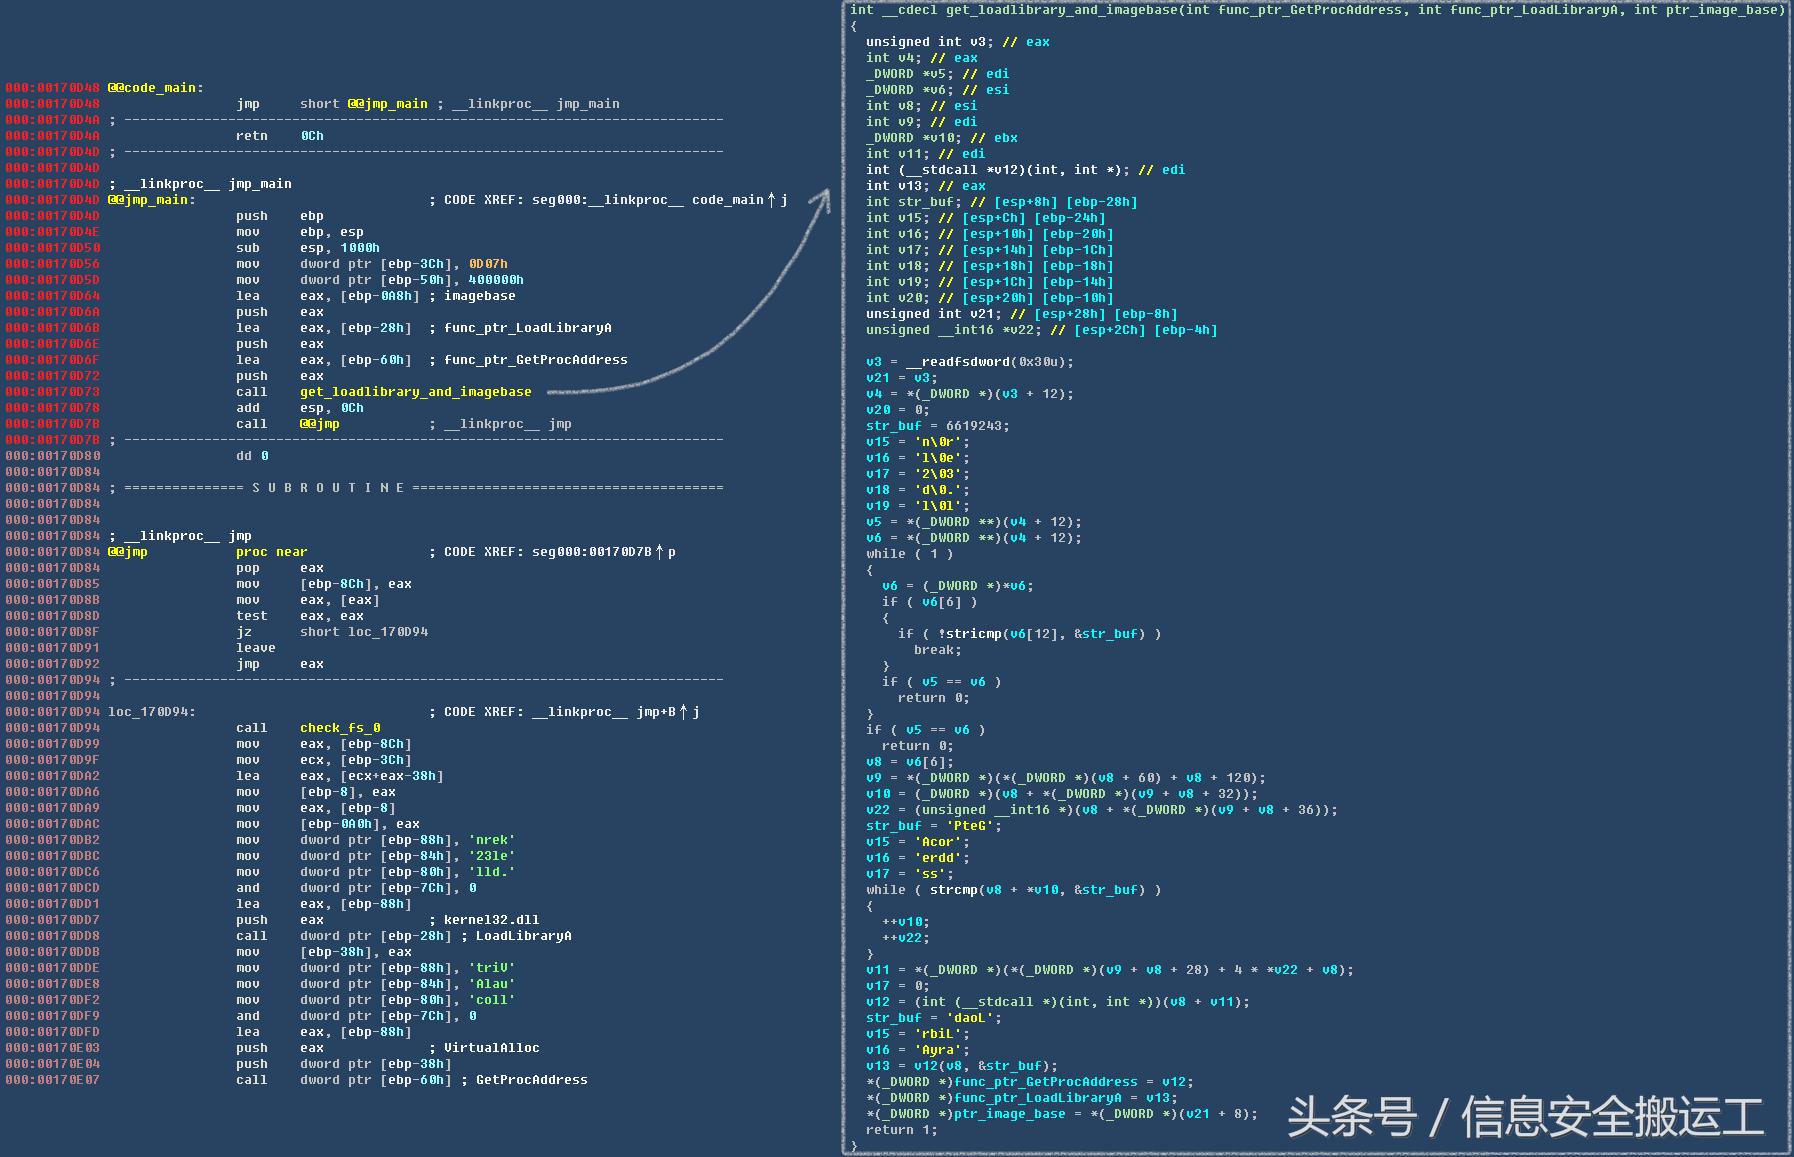Select the 'erdd' string constant
The width and height of the screenshot is (1794, 1157).
[938, 858]
